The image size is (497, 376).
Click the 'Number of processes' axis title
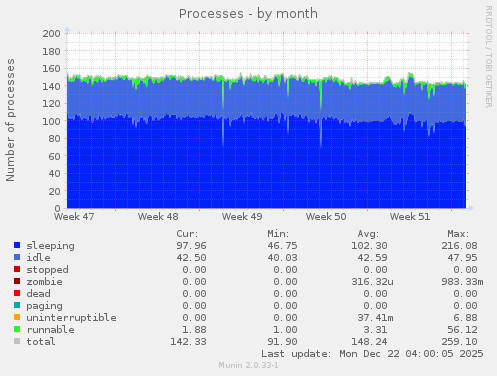point(11,120)
